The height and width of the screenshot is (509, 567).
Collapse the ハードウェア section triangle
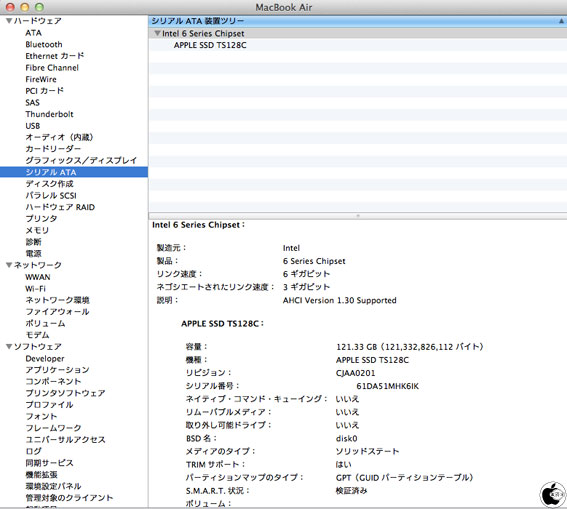9,21
